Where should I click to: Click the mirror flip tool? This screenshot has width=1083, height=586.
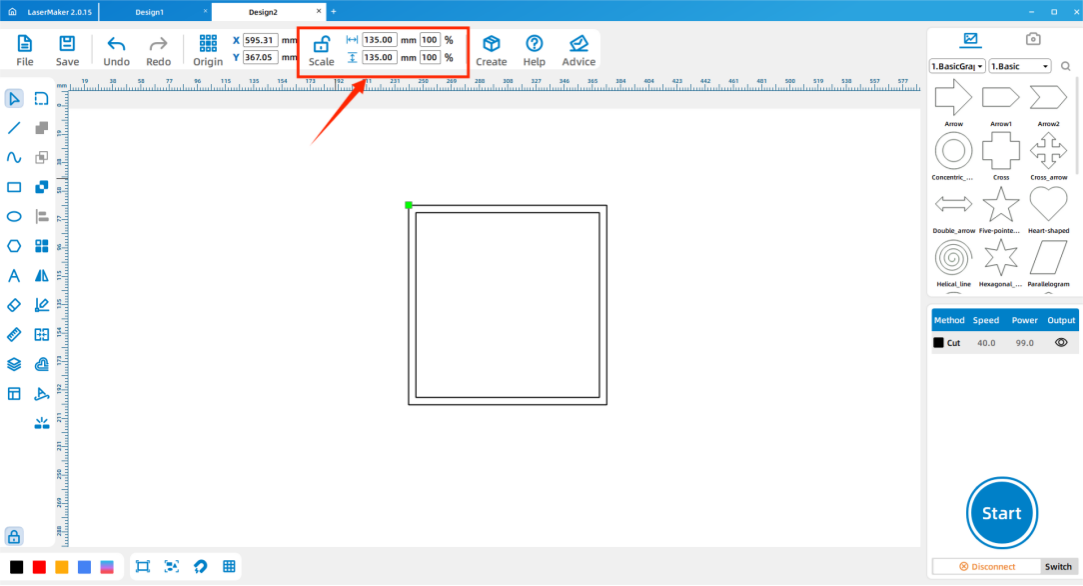point(41,276)
